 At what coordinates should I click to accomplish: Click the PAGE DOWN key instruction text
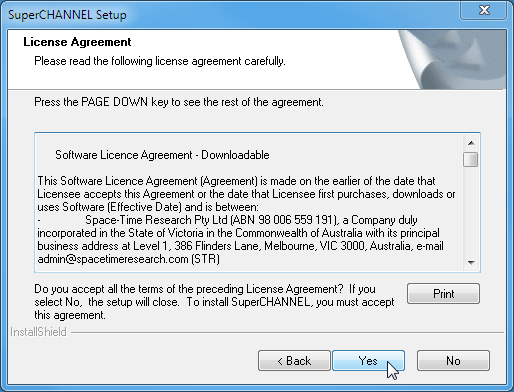point(179,102)
